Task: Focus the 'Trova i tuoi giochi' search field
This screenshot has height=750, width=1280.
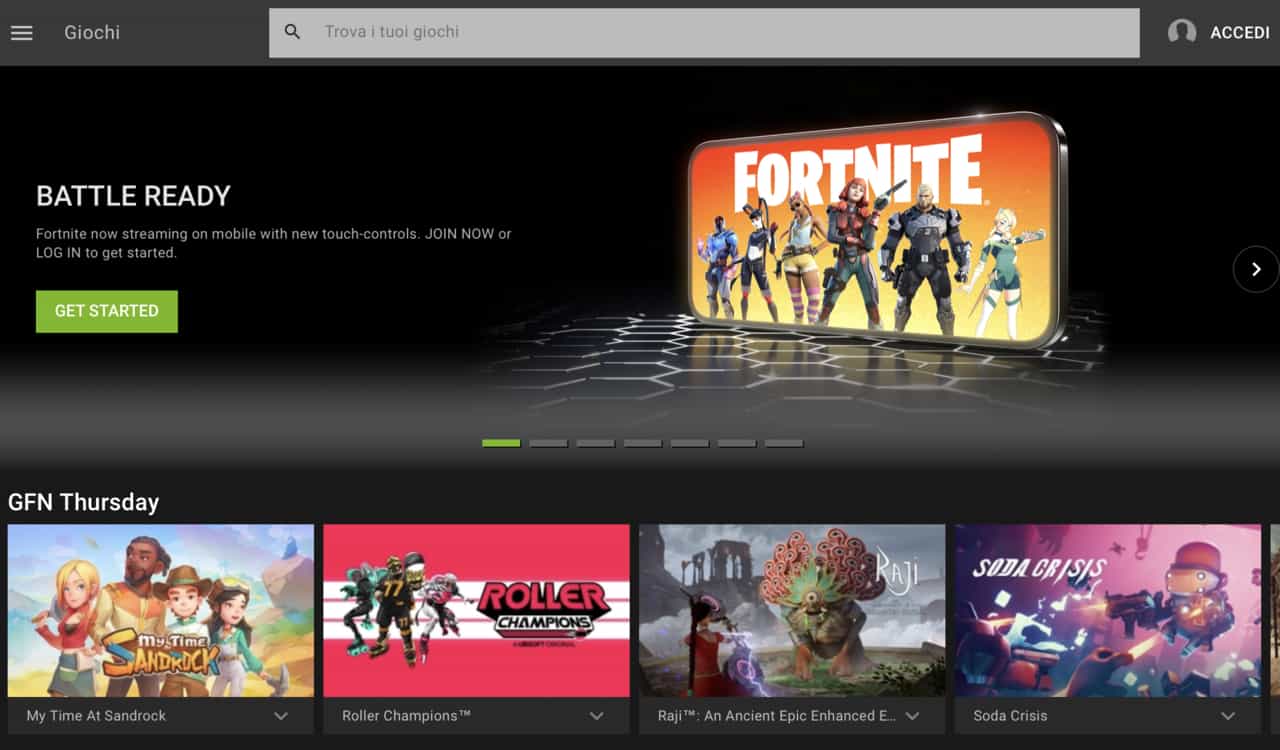Action: coord(720,32)
